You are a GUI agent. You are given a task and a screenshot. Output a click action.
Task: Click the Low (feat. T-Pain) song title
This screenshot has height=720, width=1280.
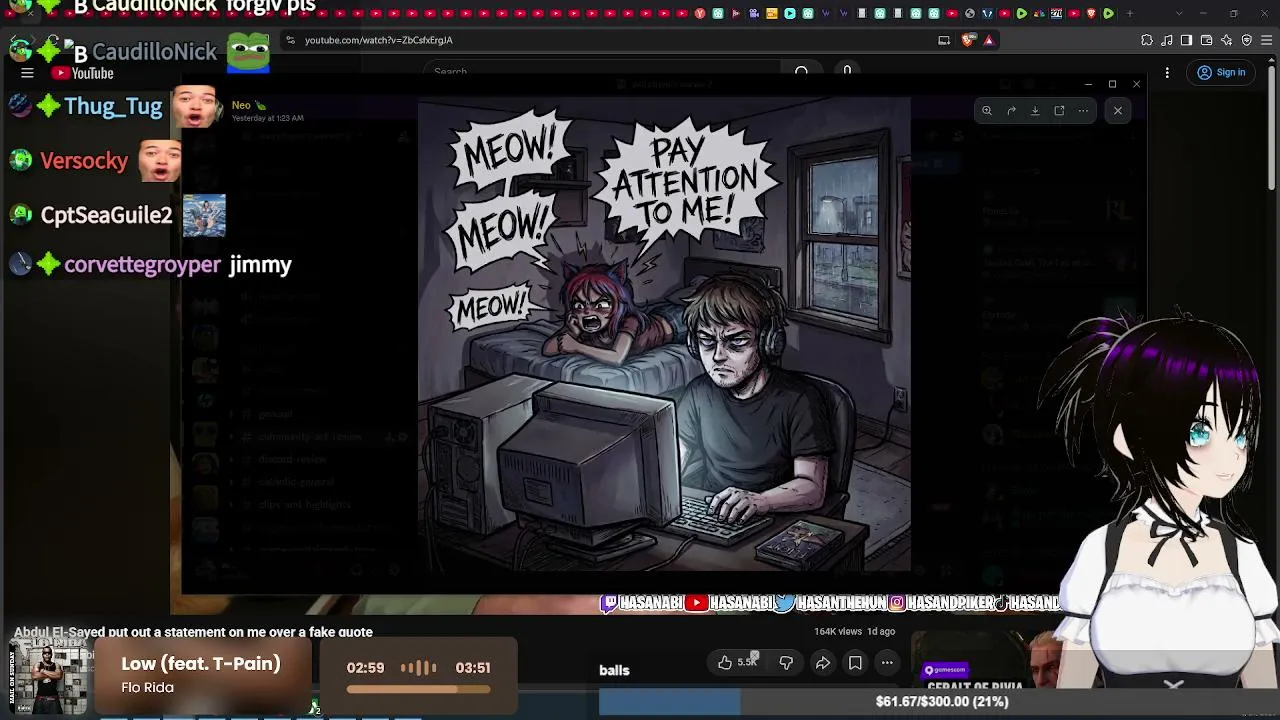tap(201, 664)
